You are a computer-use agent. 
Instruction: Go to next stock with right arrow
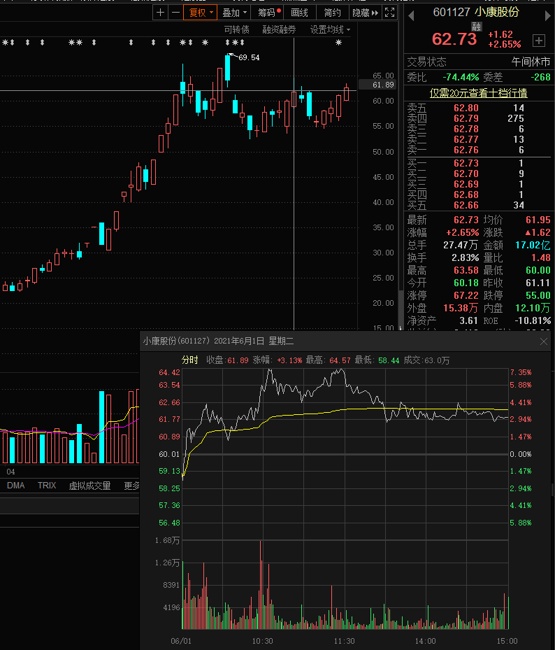(548, 16)
